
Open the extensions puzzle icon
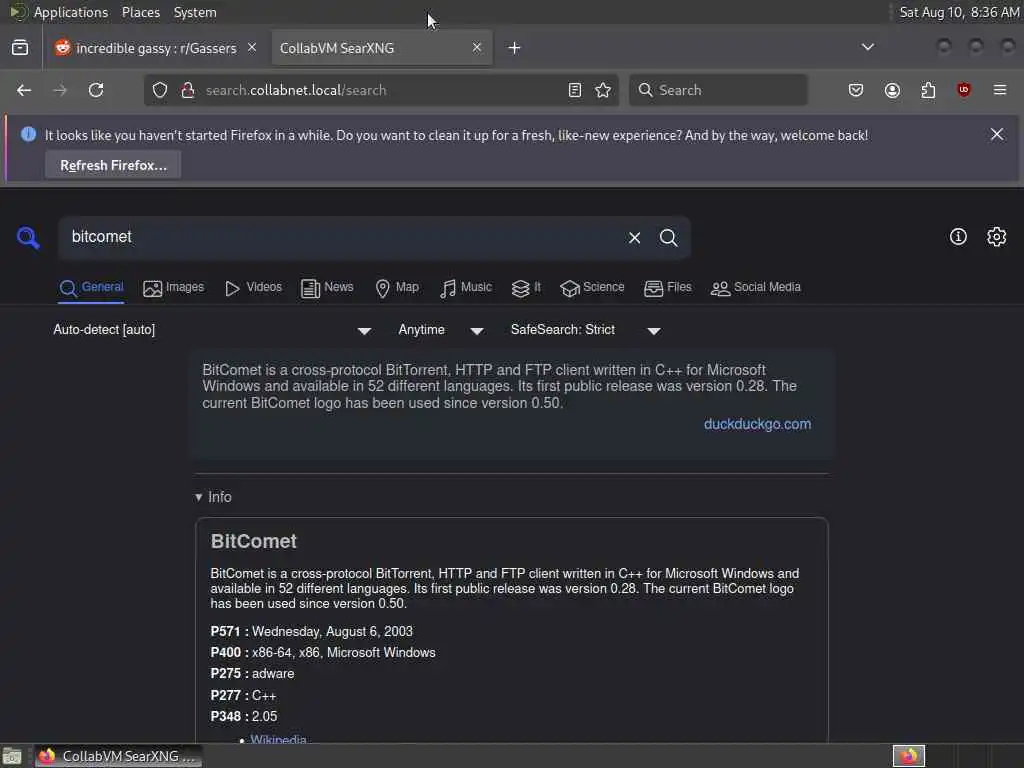(x=928, y=90)
